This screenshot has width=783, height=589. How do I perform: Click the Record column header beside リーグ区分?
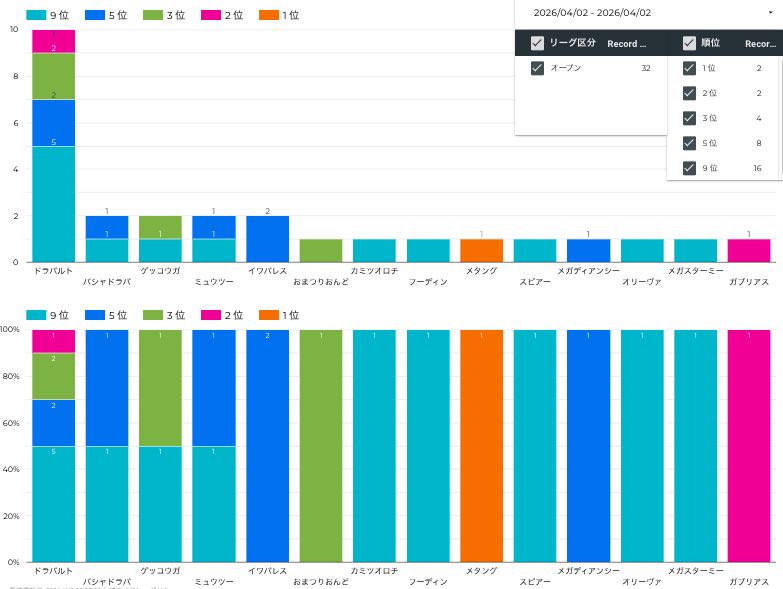coord(627,44)
